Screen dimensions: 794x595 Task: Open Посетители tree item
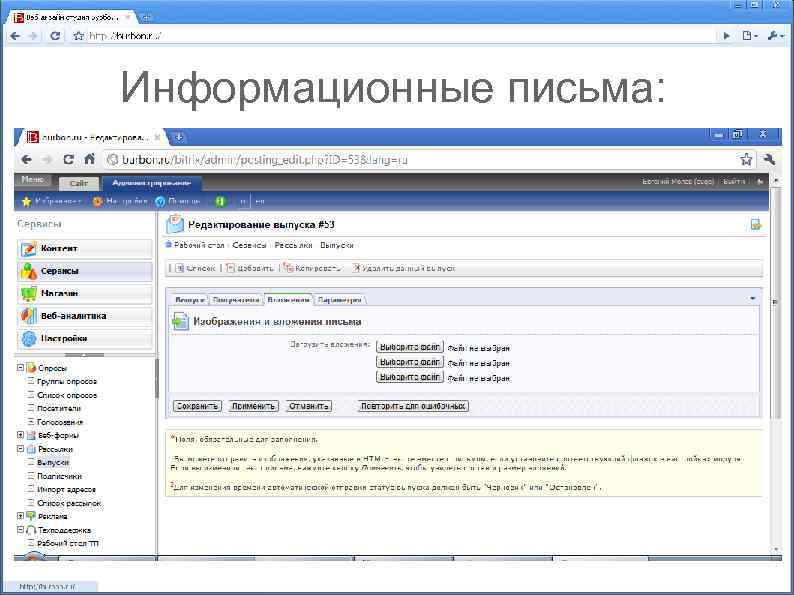[x=59, y=408]
